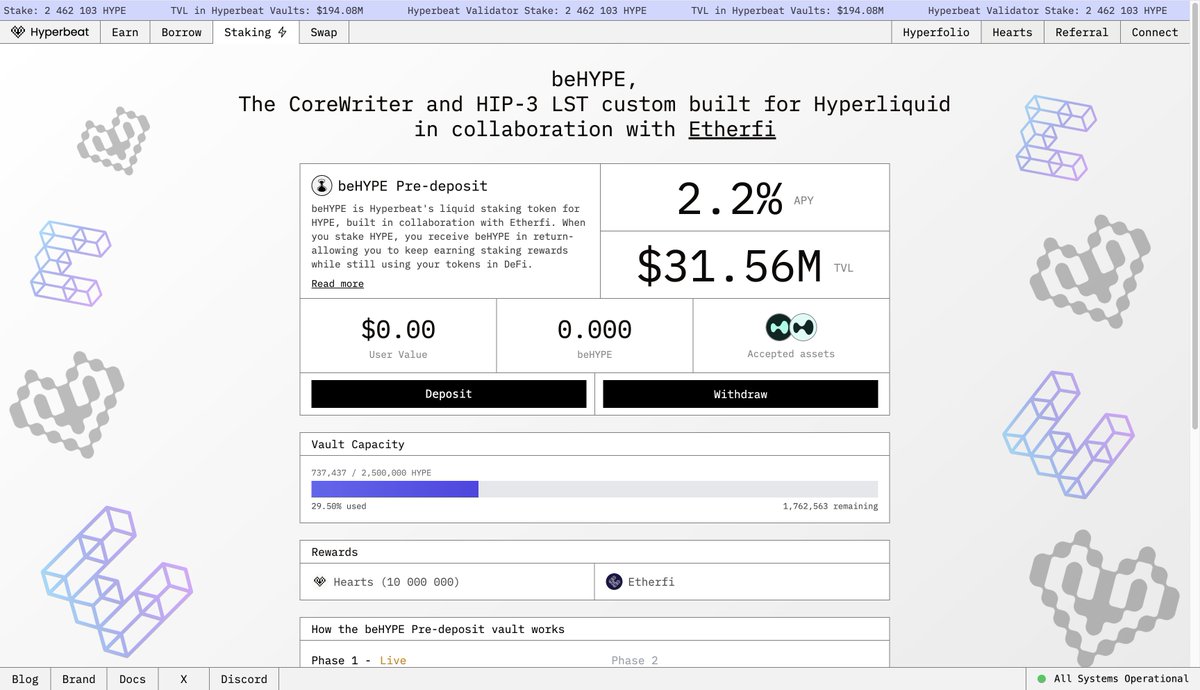1200x690 pixels.
Task: Open the Hyperbeat logo home link
Action: 49,32
